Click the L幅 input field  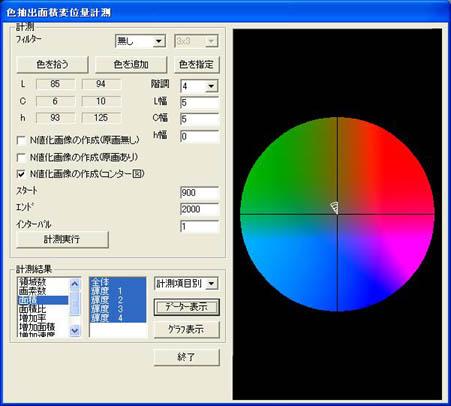point(199,103)
